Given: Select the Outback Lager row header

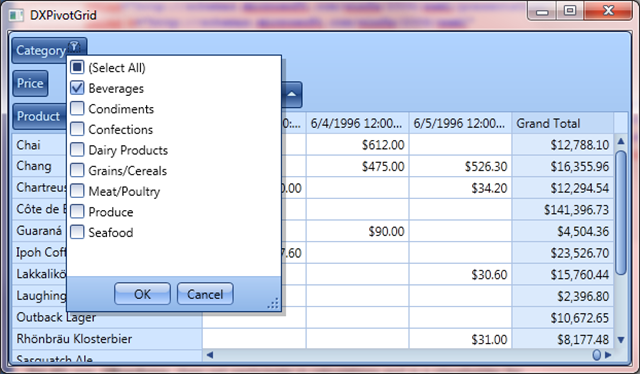Looking at the screenshot, I should (107, 318).
